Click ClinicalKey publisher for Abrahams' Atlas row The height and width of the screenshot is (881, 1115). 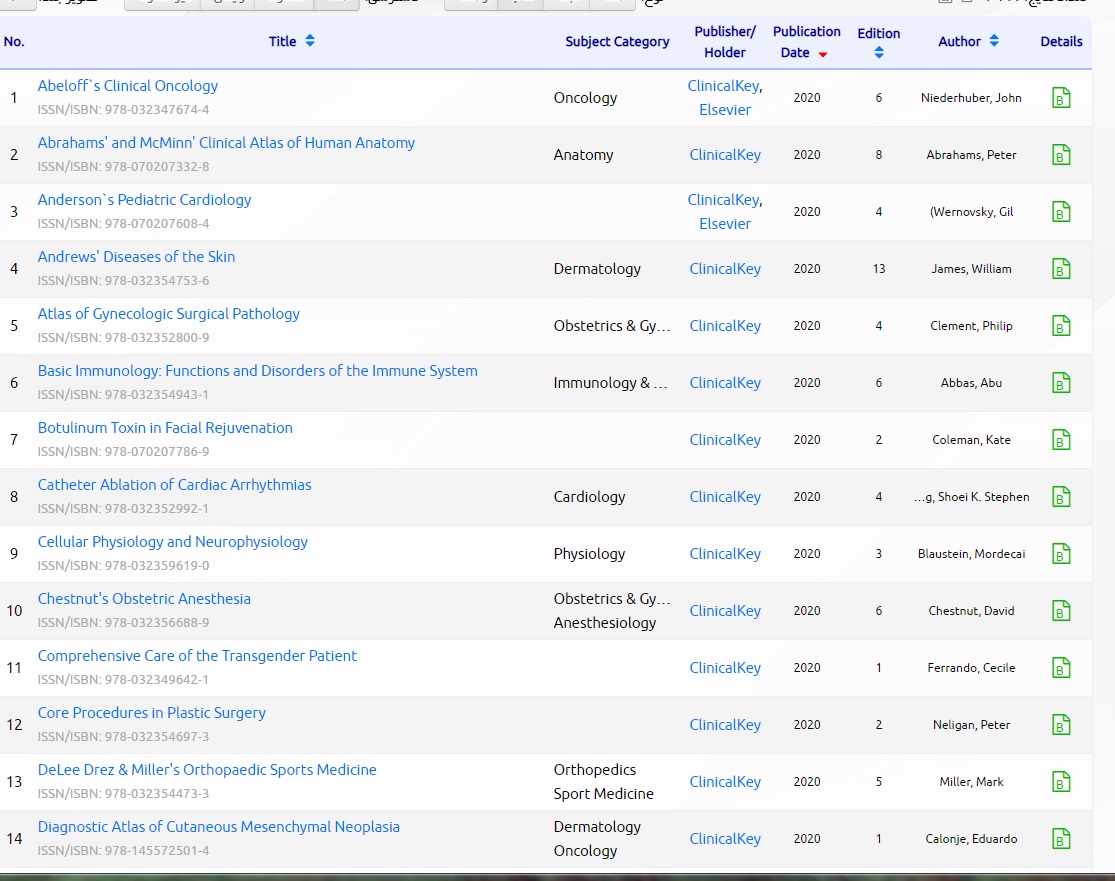click(x=725, y=155)
